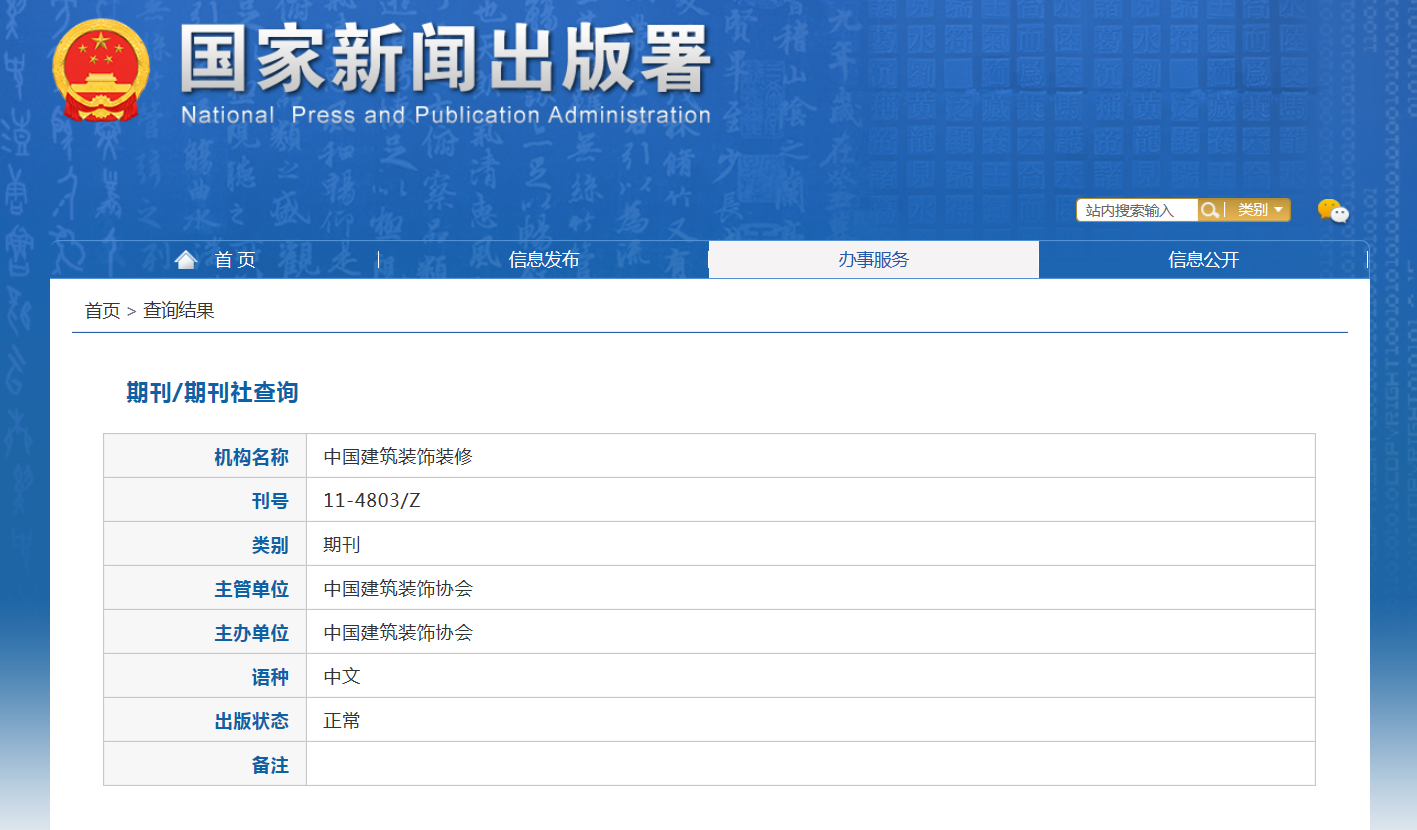Image resolution: width=1417 pixels, height=830 pixels.
Task: Open the 首页 navigation menu item
Action: 235,260
